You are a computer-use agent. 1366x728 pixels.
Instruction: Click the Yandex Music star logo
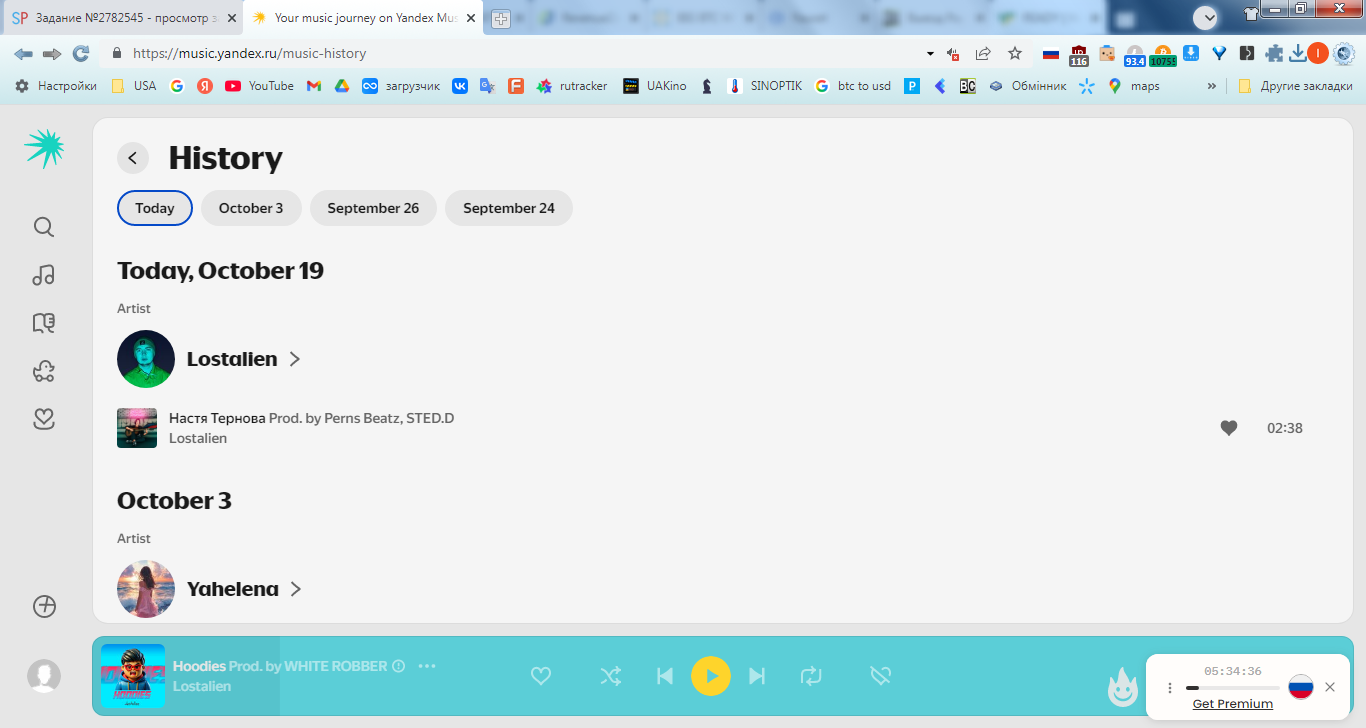[44, 149]
